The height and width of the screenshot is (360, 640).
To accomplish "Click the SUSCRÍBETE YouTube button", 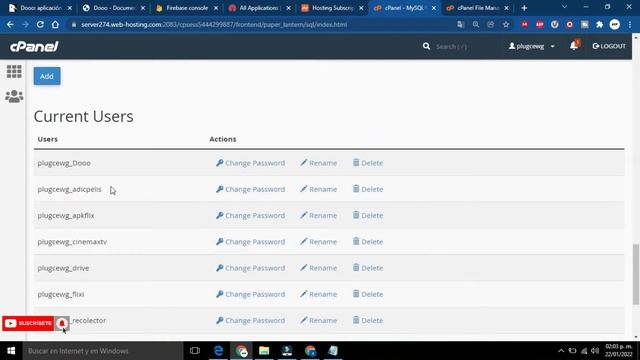I will click(x=28, y=323).
